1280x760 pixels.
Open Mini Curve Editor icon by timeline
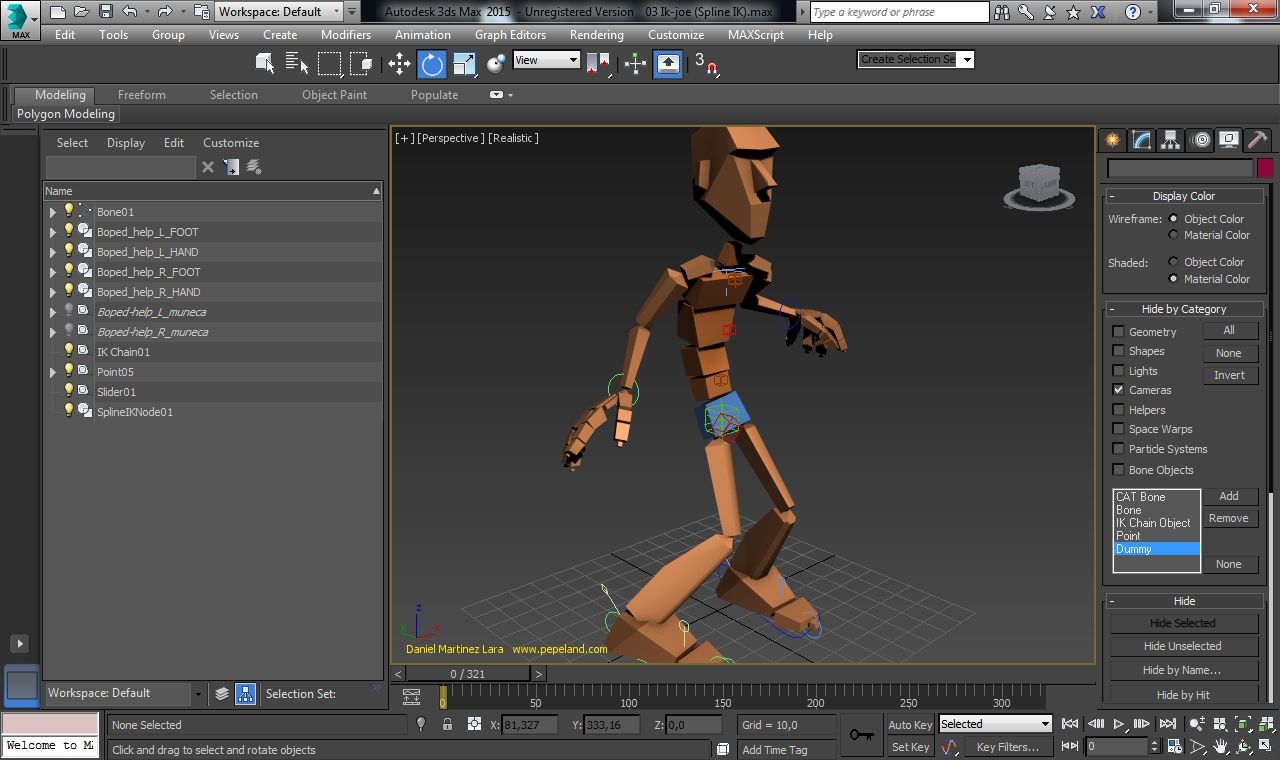click(412, 697)
